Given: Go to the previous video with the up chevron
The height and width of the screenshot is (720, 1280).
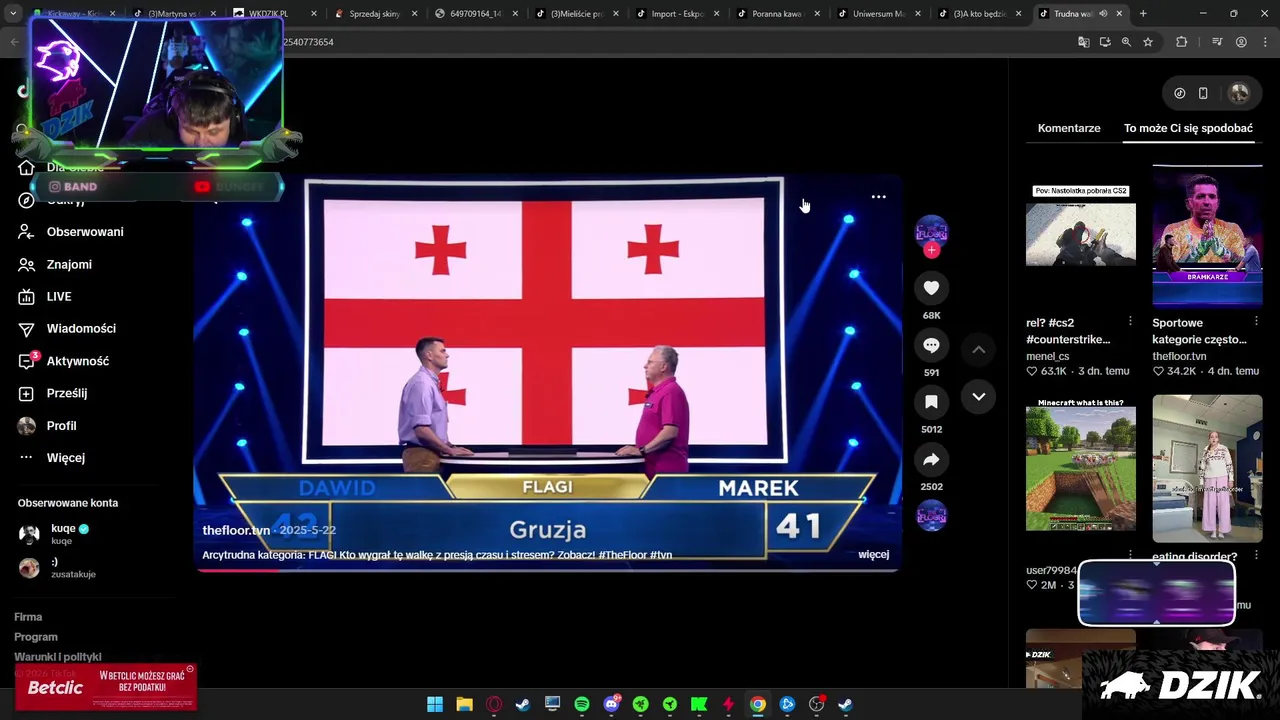Looking at the screenshot, I should pos(979,349).
